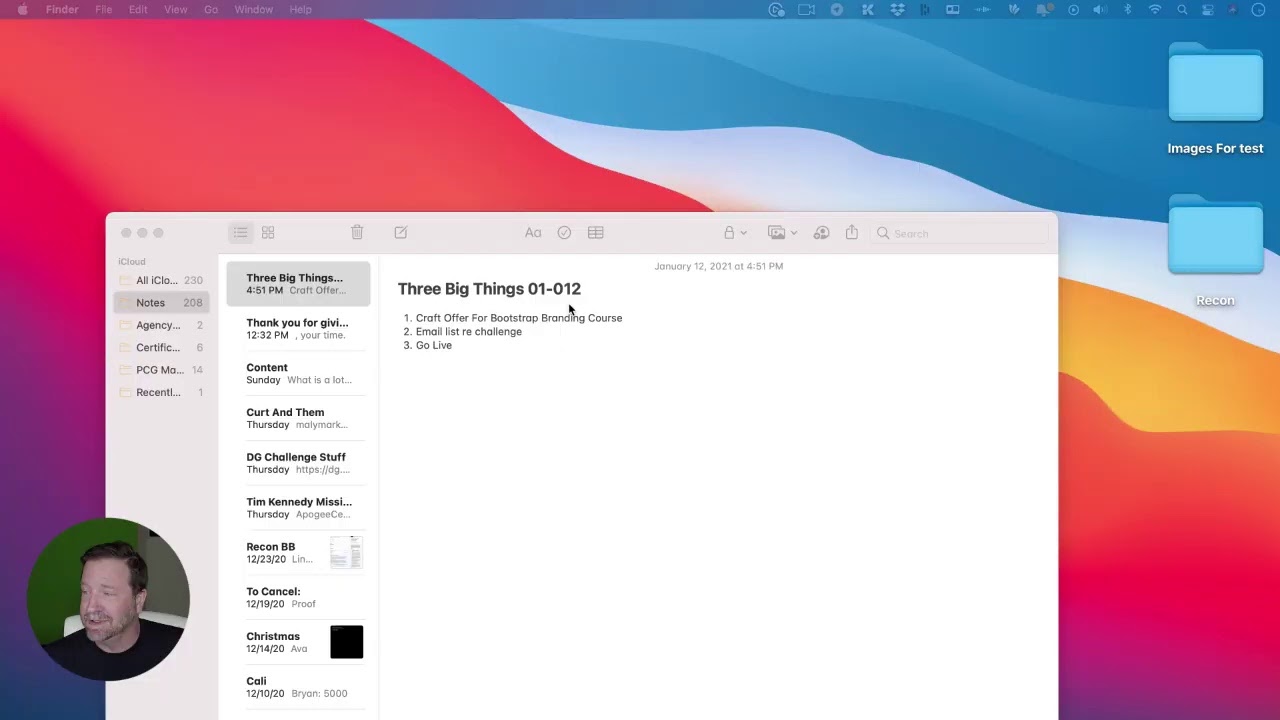Add people to note via collaborate icon
This screenshot has height=720, width=1280.
pos(821,233)
